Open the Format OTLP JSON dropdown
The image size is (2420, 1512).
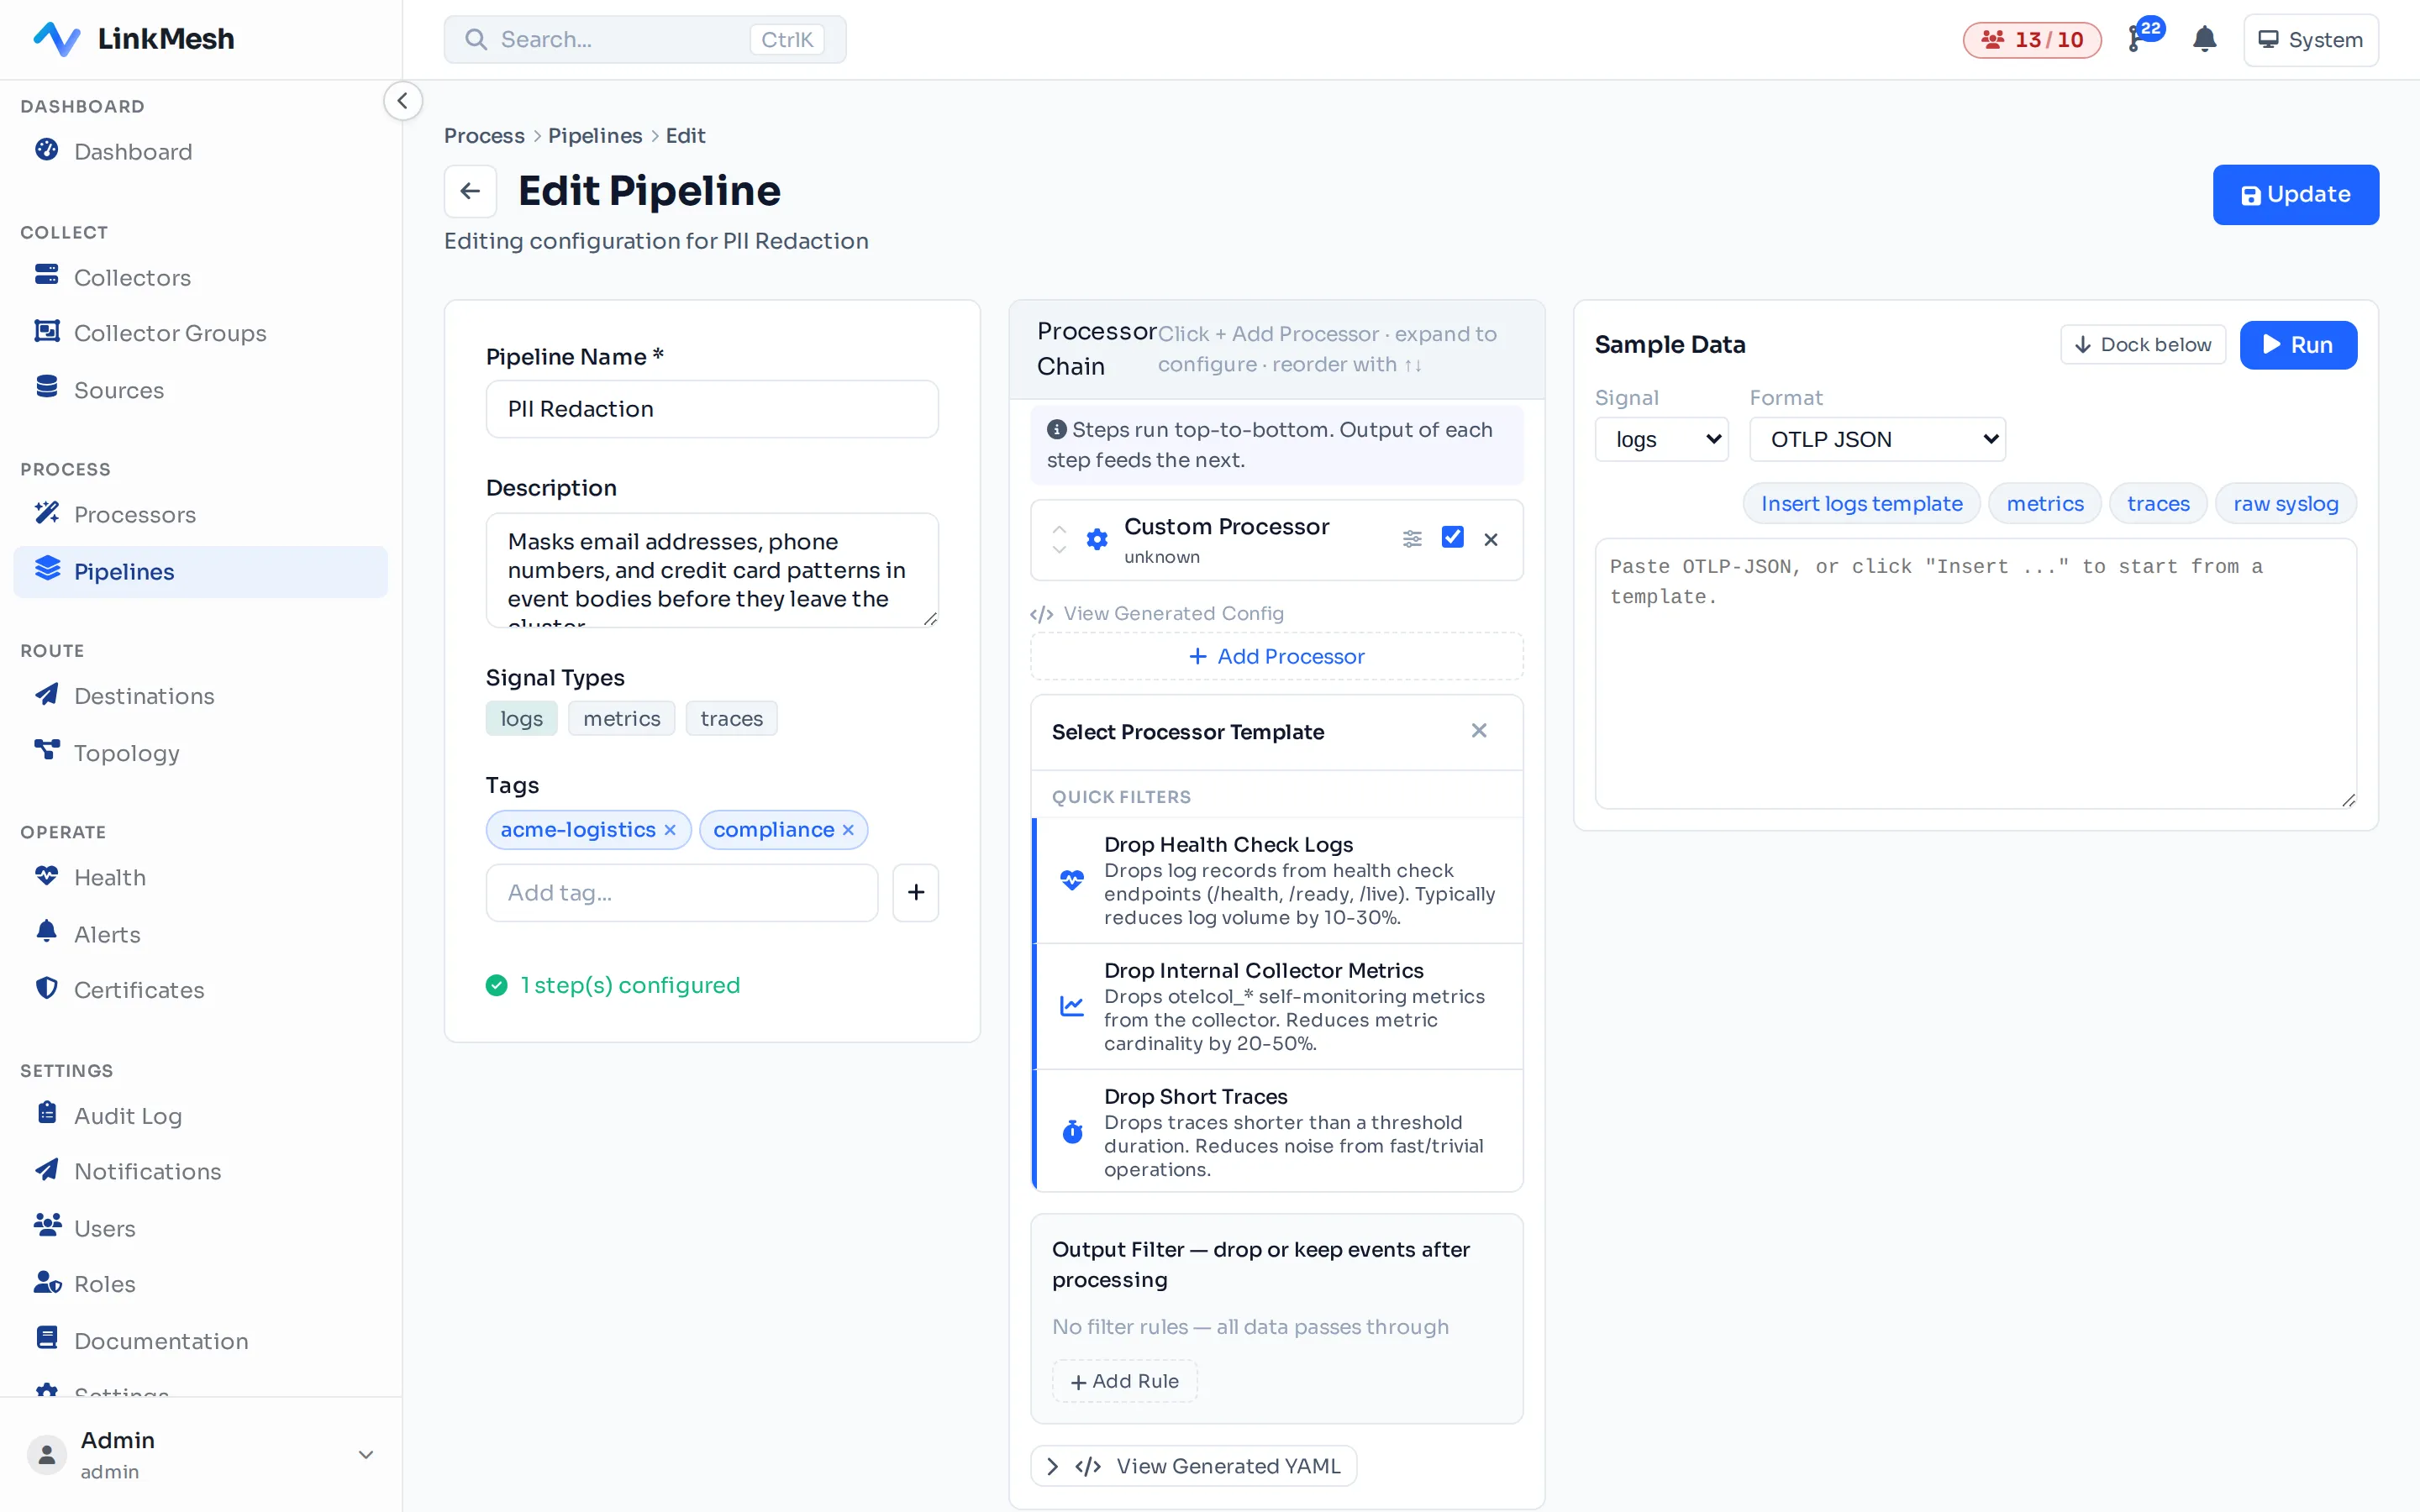point(1877,439)
